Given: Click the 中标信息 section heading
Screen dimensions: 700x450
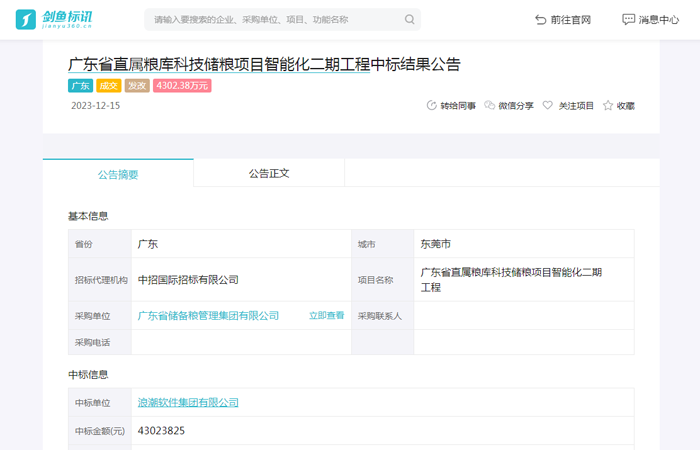Looking at the screenshot, I should coord(88,375).
